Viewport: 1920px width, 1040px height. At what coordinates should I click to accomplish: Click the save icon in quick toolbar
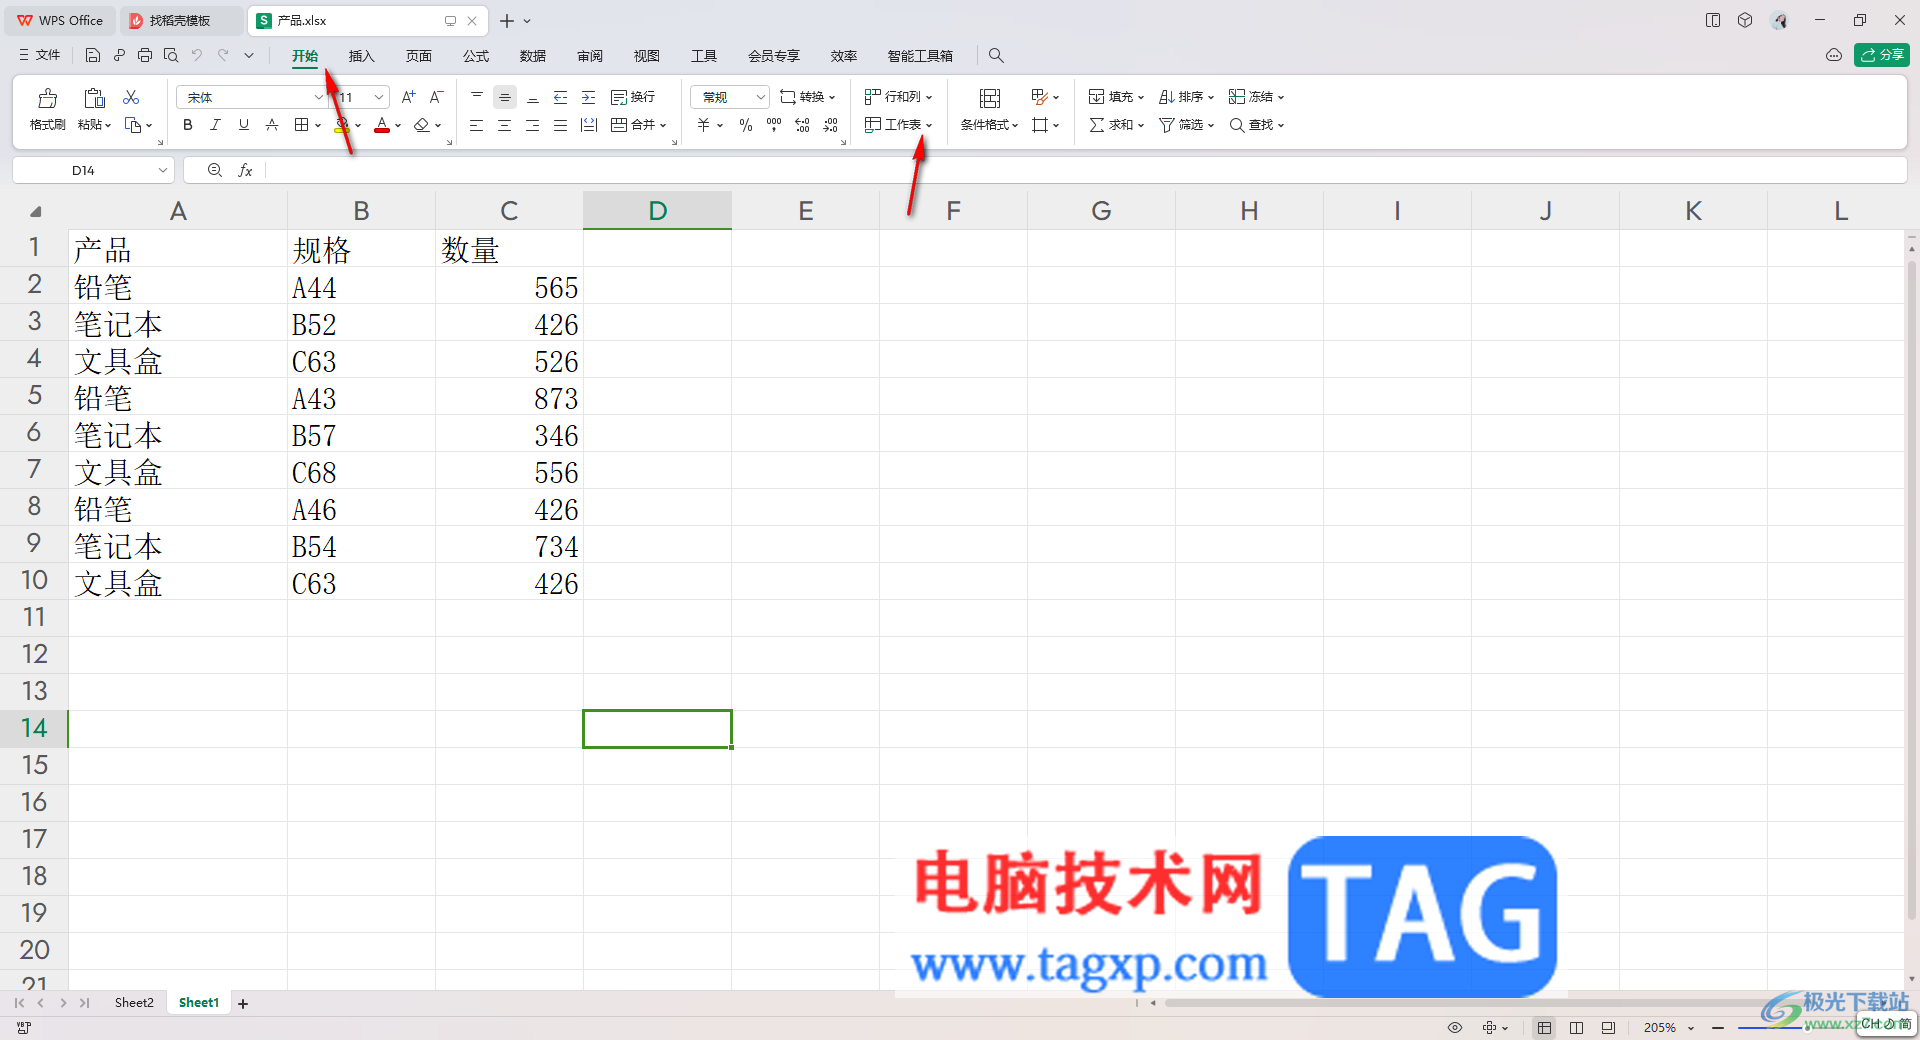coord(93,55)
